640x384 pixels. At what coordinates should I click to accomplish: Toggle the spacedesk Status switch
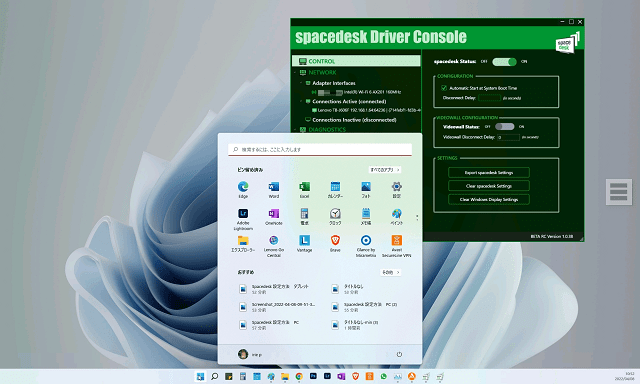coord(504,62)
